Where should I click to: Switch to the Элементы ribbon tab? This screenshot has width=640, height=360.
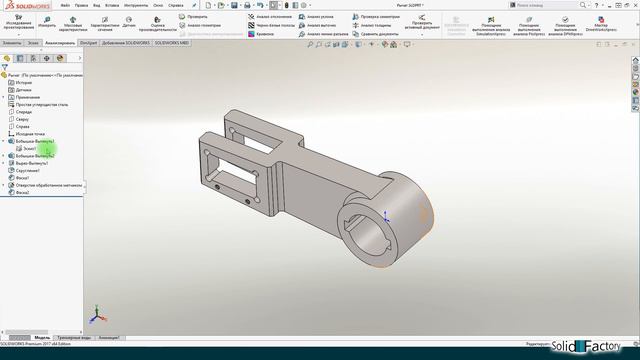(x=12, y=43)
